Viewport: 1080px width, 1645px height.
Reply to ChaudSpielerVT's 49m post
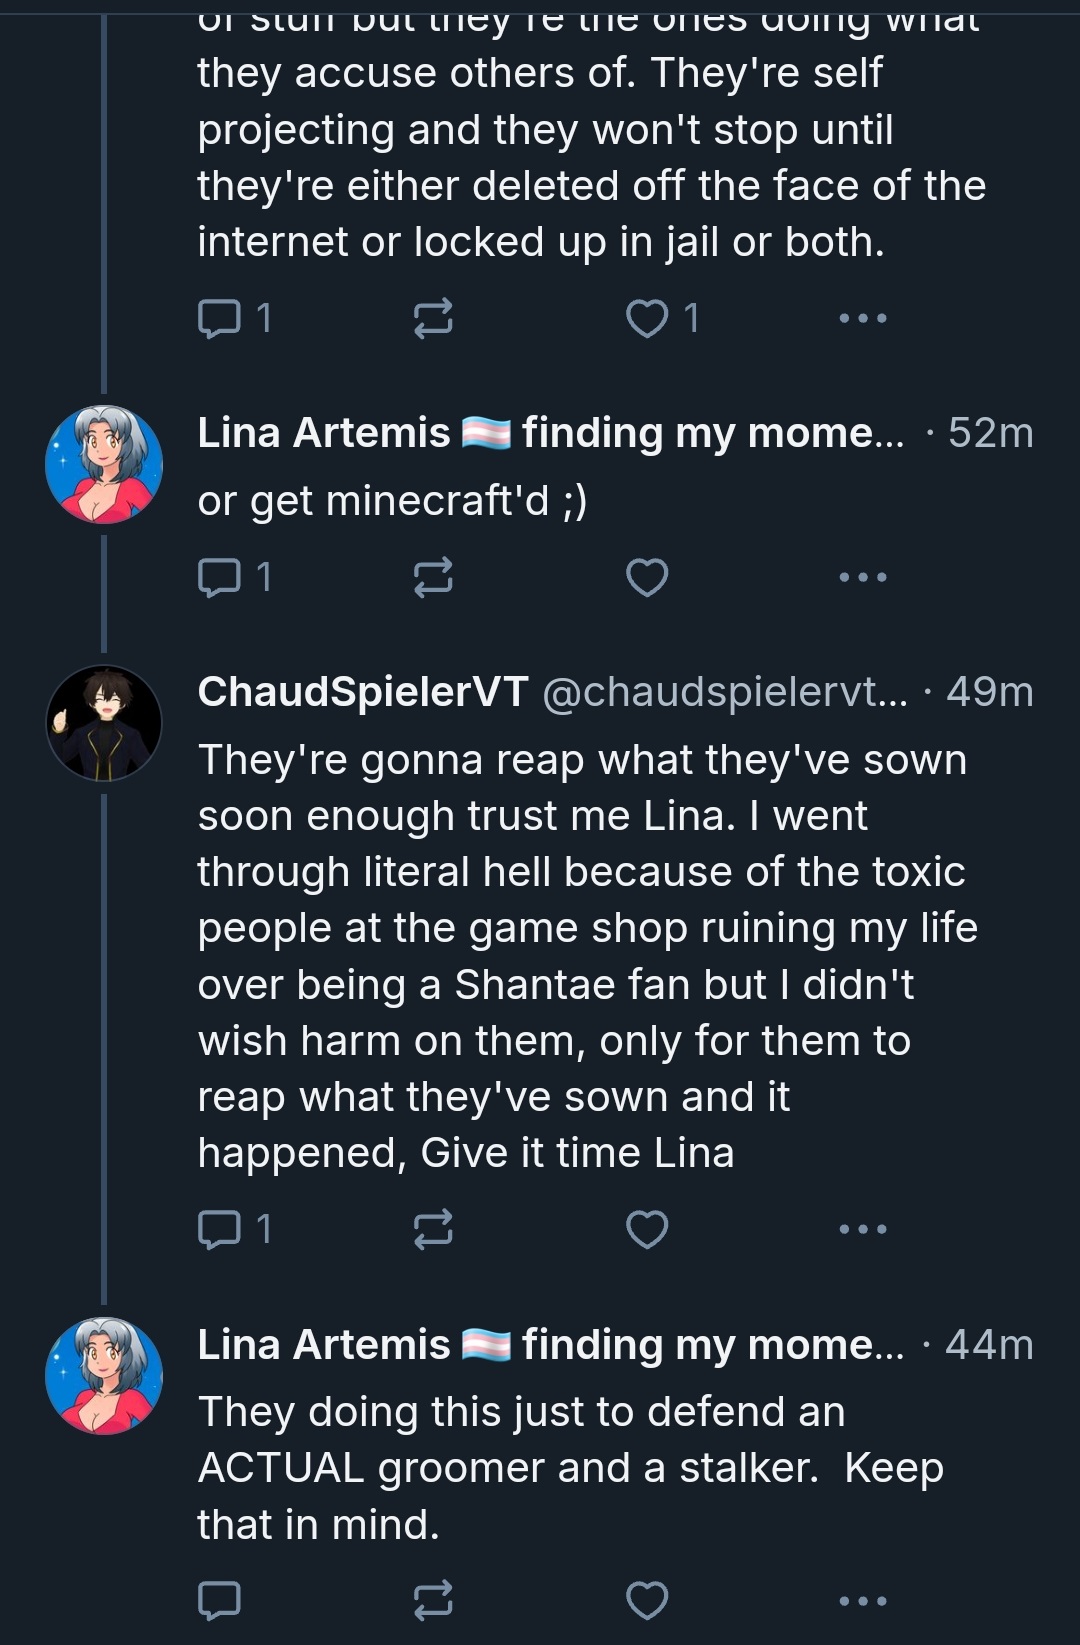coord(219,1229)
